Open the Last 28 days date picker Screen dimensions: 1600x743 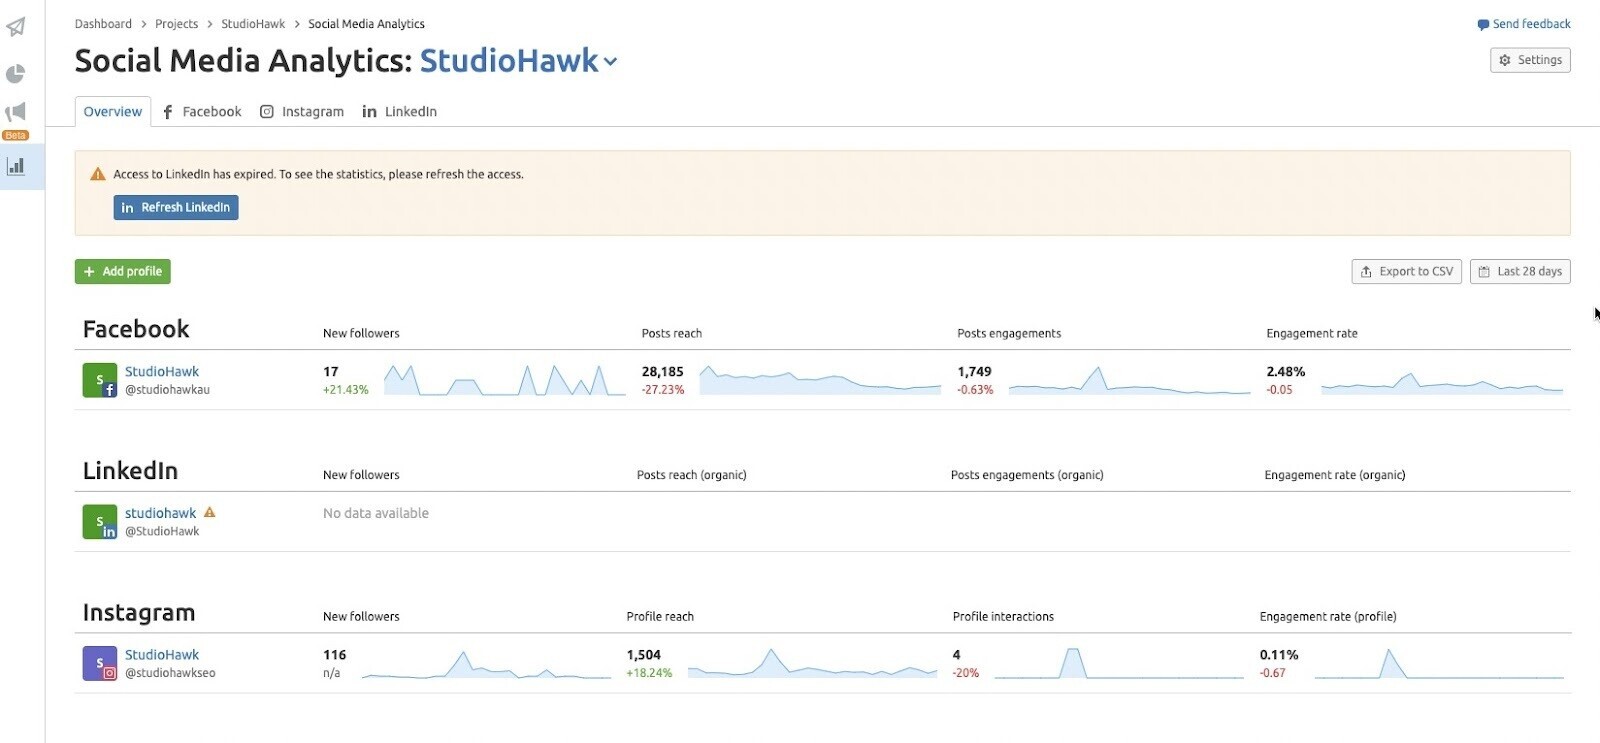click(1520, 271)
